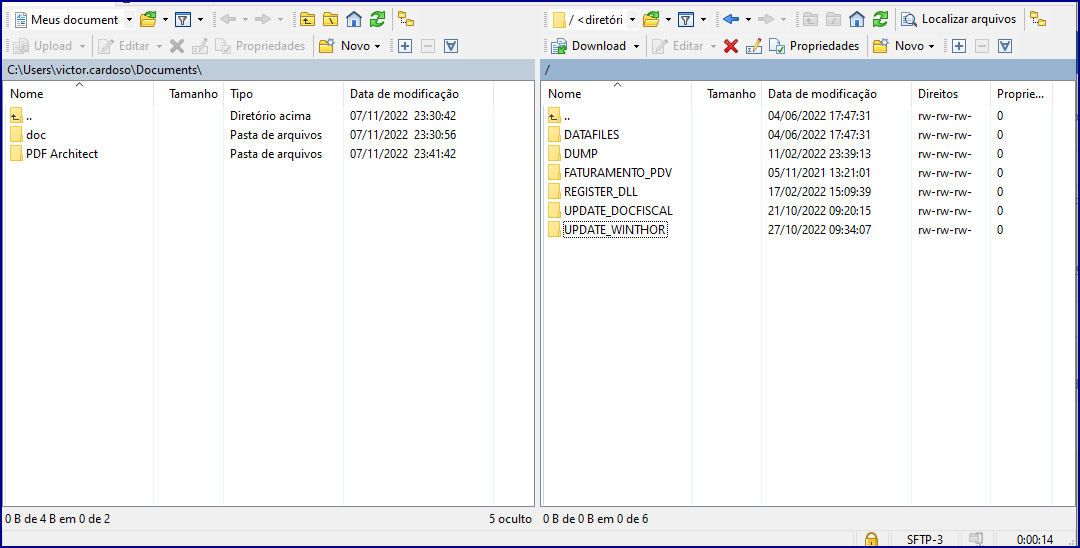Image resolution: width=1080 pixels, height=548 pixels.
Task: Go to root directory in local panel
Action: click(331, 20)
